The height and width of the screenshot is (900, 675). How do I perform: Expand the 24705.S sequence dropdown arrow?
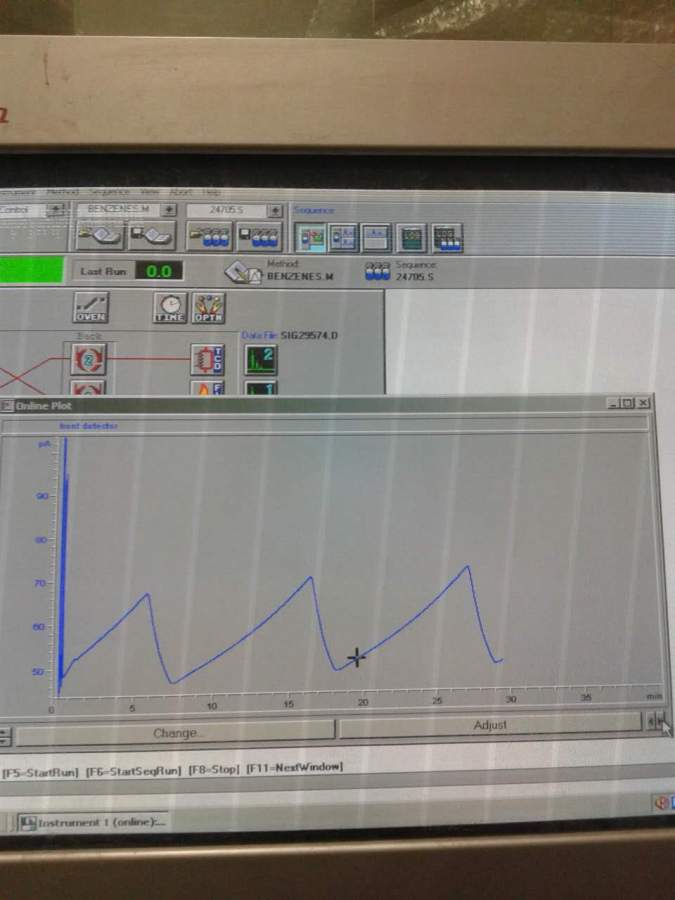pos(276,211)
